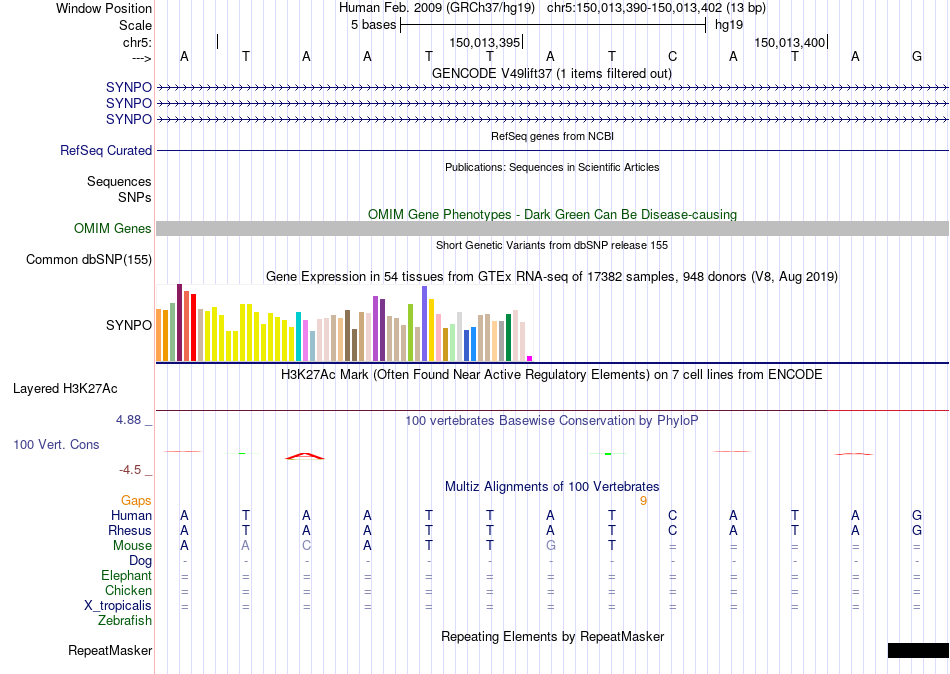Click base G in the chr5 ruler sequence

[917, 56]
